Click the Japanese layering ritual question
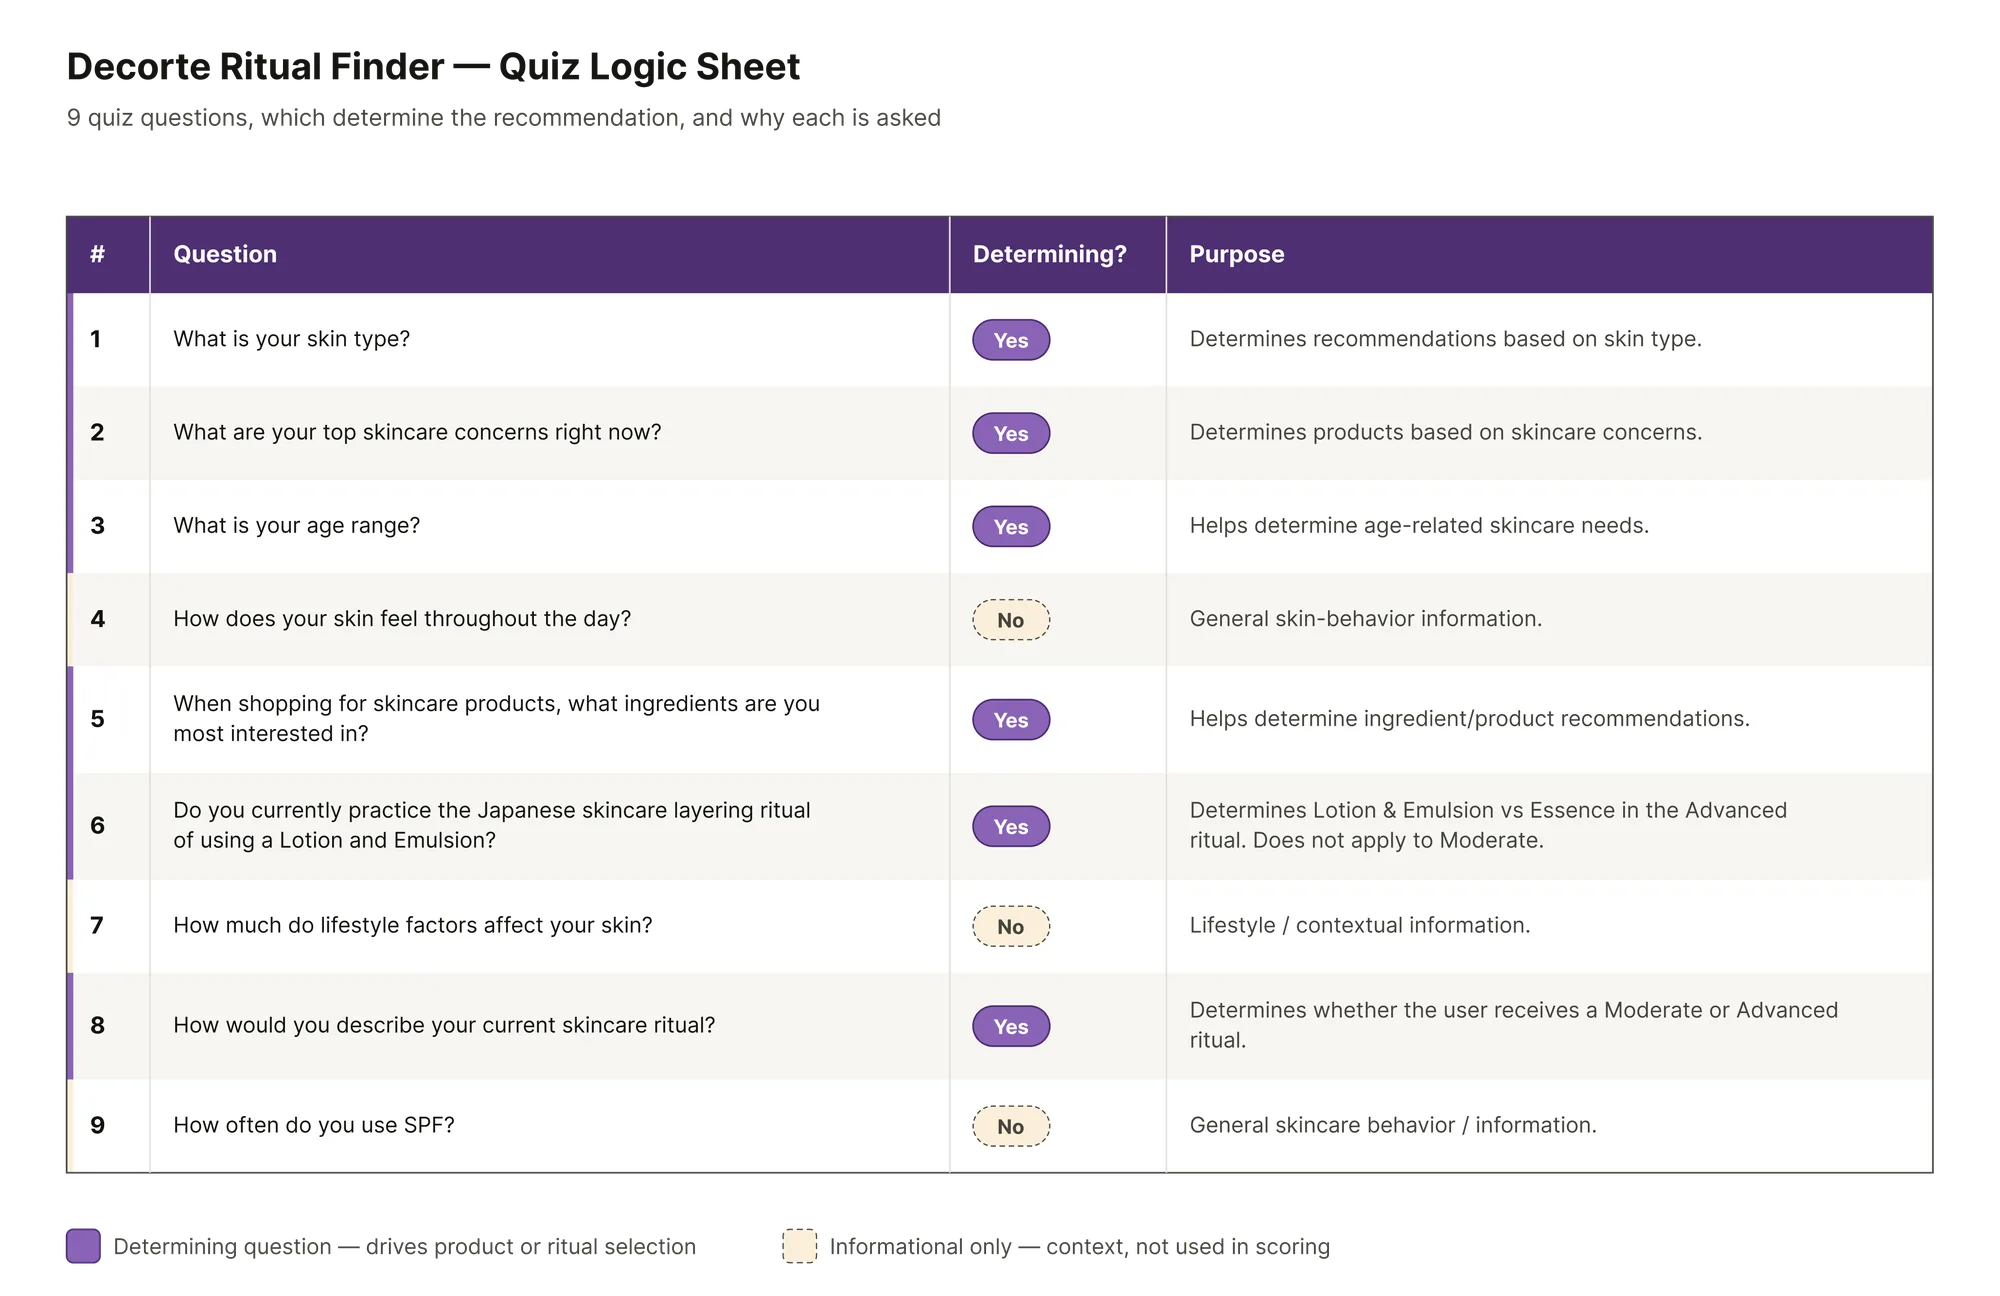 click(492, 825)
